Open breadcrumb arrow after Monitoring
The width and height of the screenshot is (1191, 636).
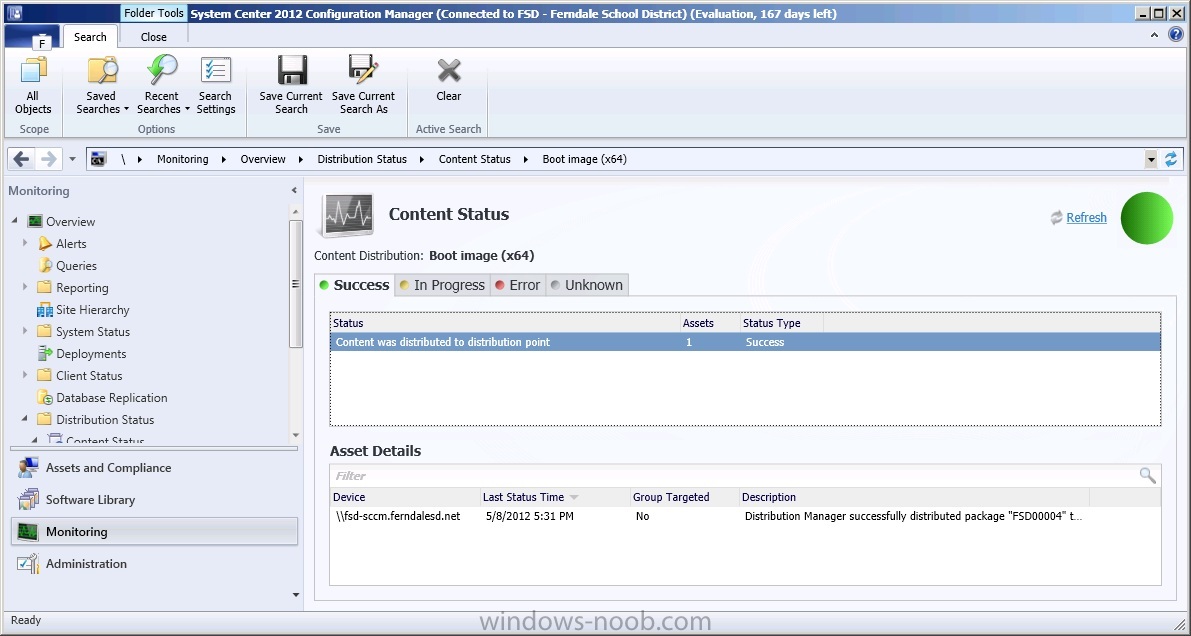point(224,160)
